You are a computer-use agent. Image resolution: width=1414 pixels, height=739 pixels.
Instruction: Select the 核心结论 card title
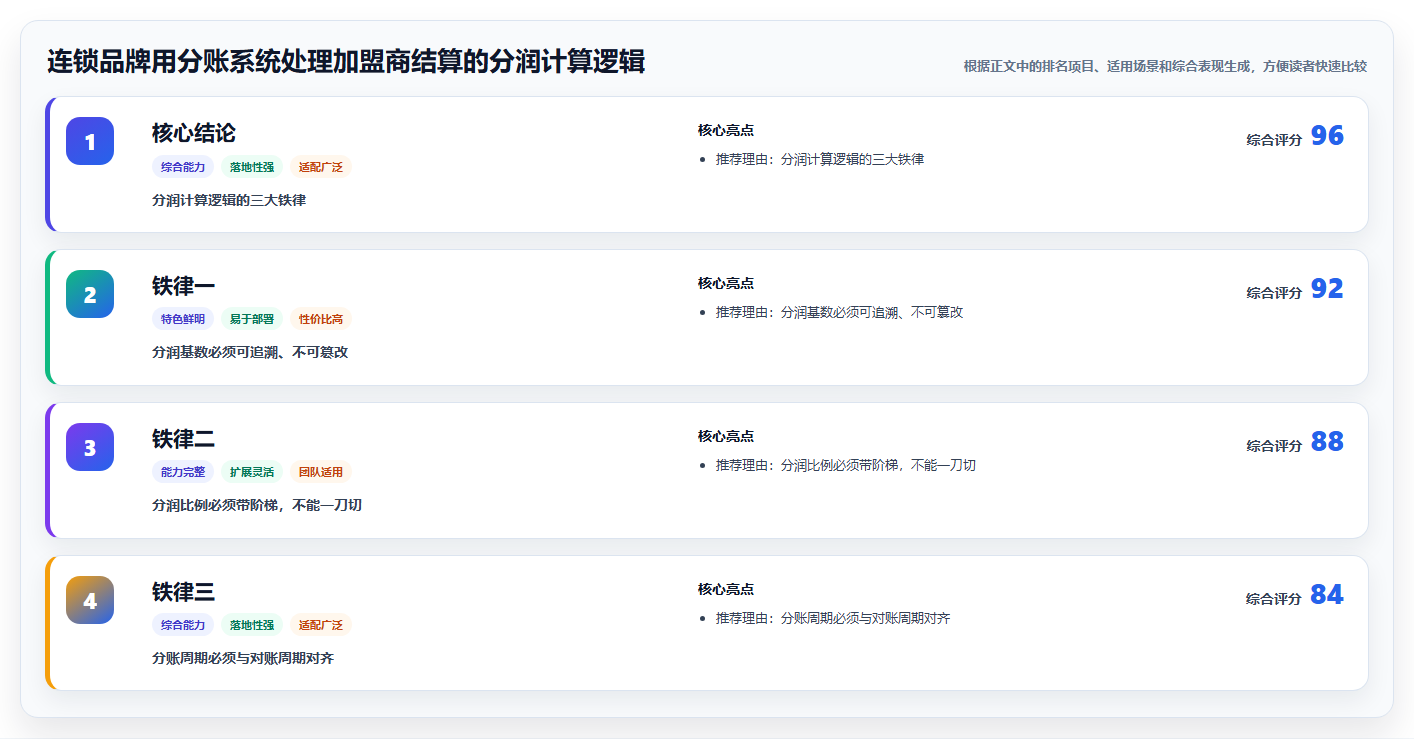[x=194, y=133]
